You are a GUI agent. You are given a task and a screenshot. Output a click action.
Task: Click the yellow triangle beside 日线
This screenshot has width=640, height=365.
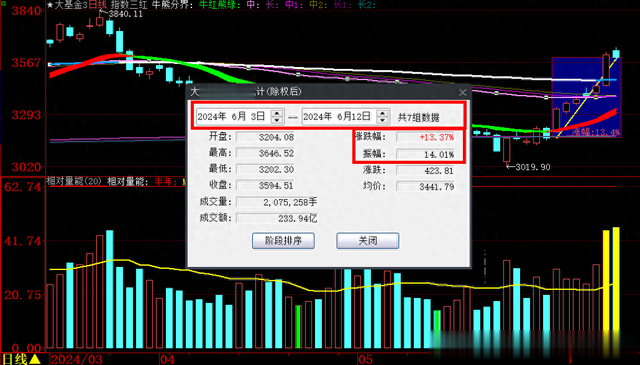tap(35, 359)
